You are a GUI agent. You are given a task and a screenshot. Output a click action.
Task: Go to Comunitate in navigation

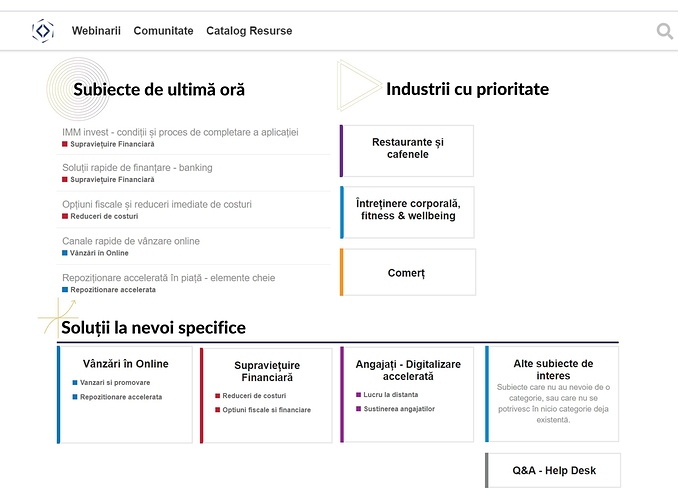pos(163,31)
